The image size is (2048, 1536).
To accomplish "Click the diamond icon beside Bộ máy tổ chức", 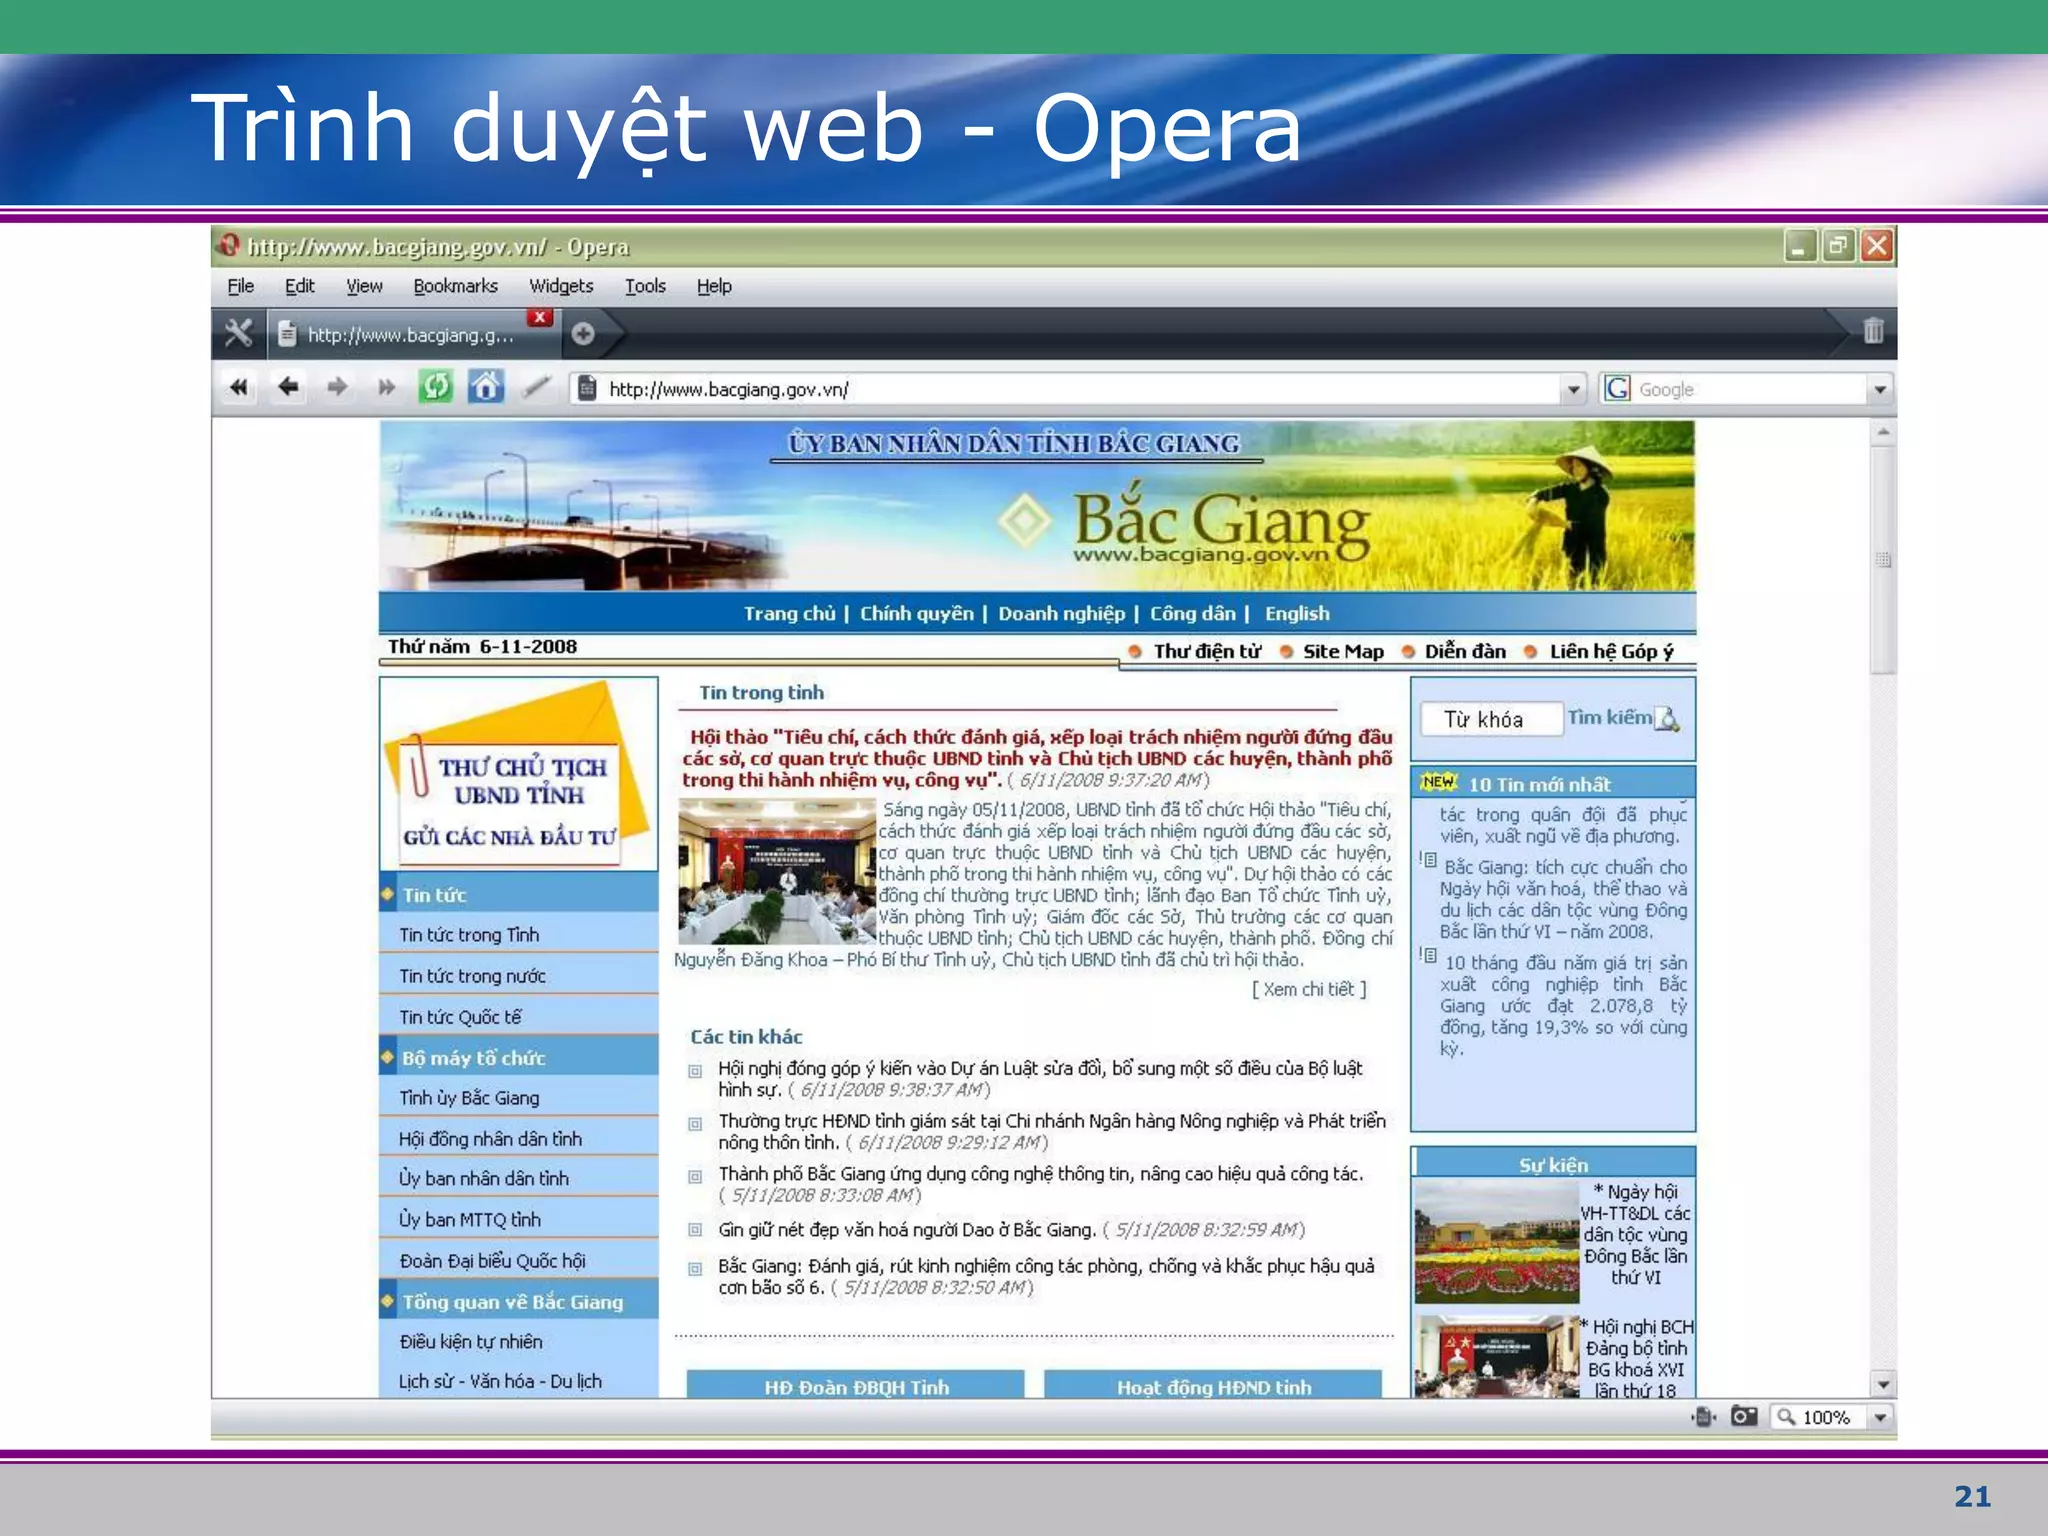I will pos(387,1056).
